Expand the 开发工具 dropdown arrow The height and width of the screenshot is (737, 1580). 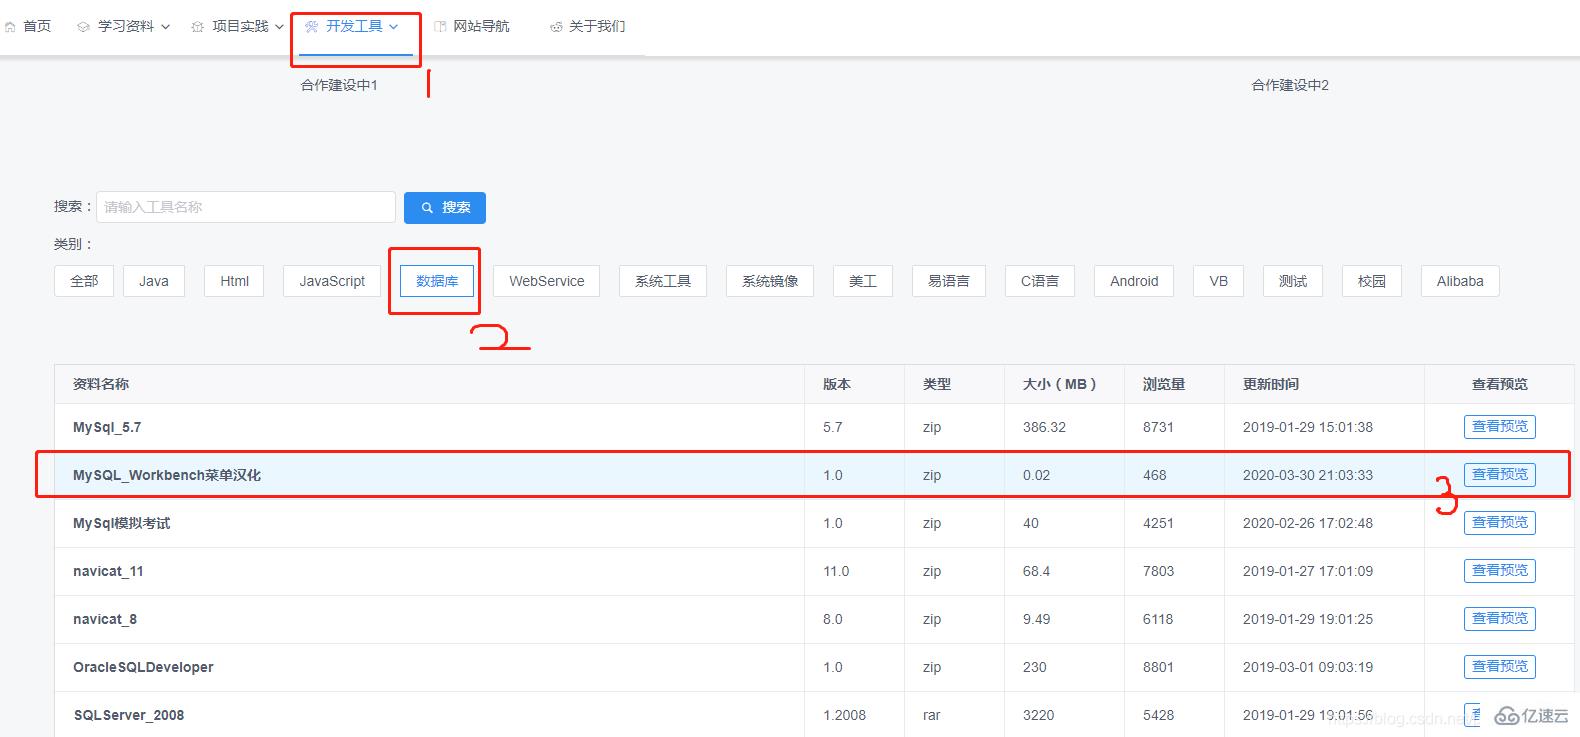click(x=394, y=27)
